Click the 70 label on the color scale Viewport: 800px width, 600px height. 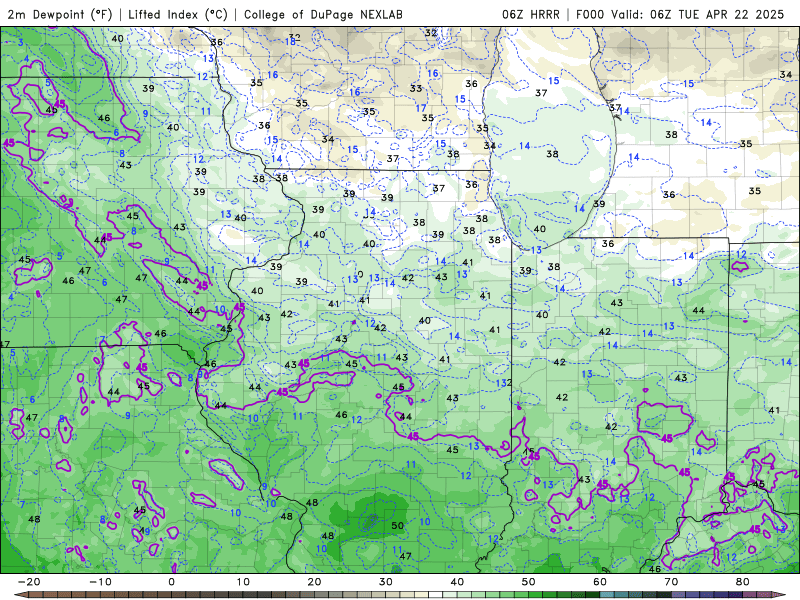(x=671, y=582)
